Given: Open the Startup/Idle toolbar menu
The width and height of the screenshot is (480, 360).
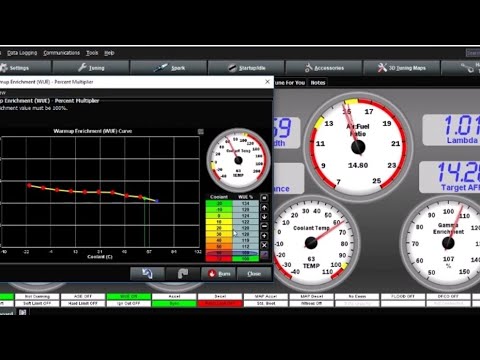Looking at the screenshot, I should (x=247, y=68).
